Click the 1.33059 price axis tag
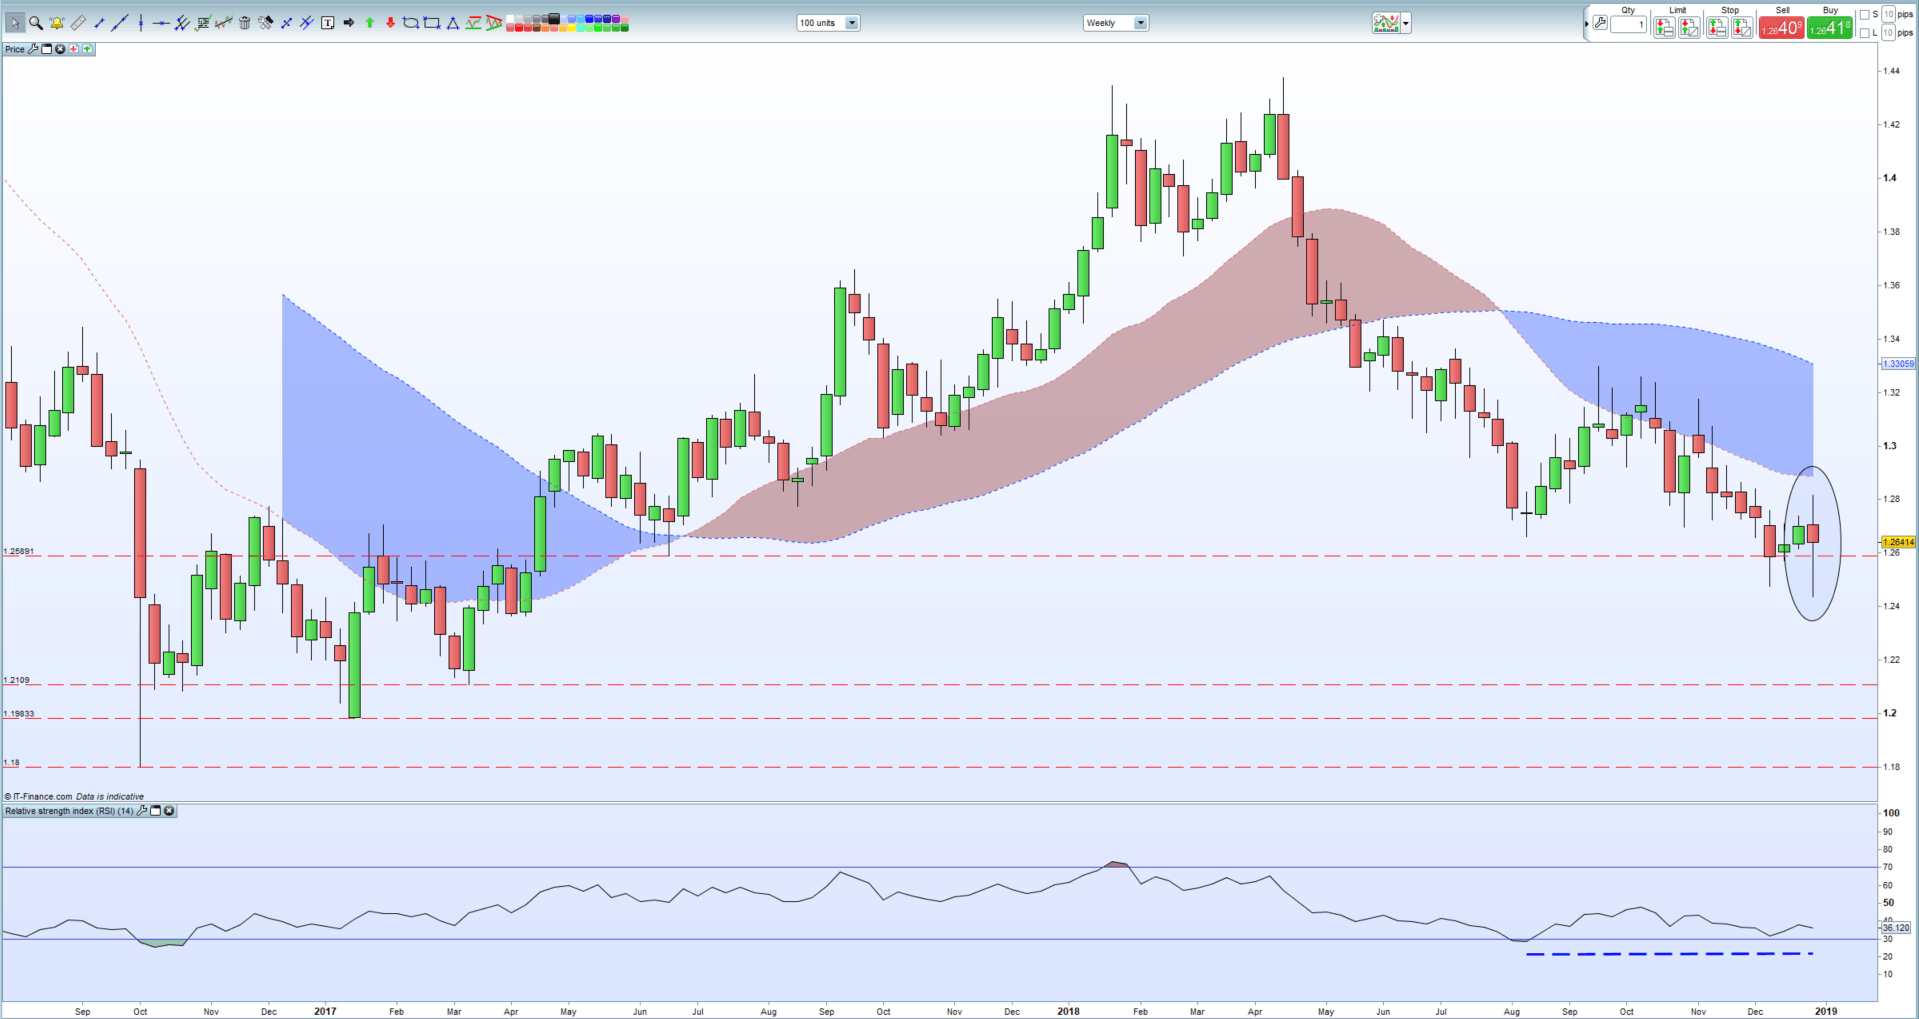Viewport: 1919px width, 1019px height. pyautogui.click(x=1898, y=364)
